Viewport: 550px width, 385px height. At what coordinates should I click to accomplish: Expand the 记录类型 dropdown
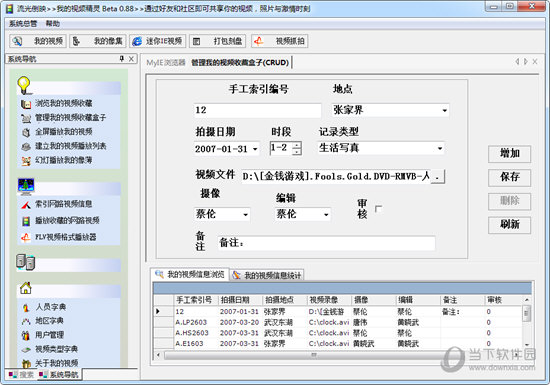pyautogui.click(x=440, y=148)
